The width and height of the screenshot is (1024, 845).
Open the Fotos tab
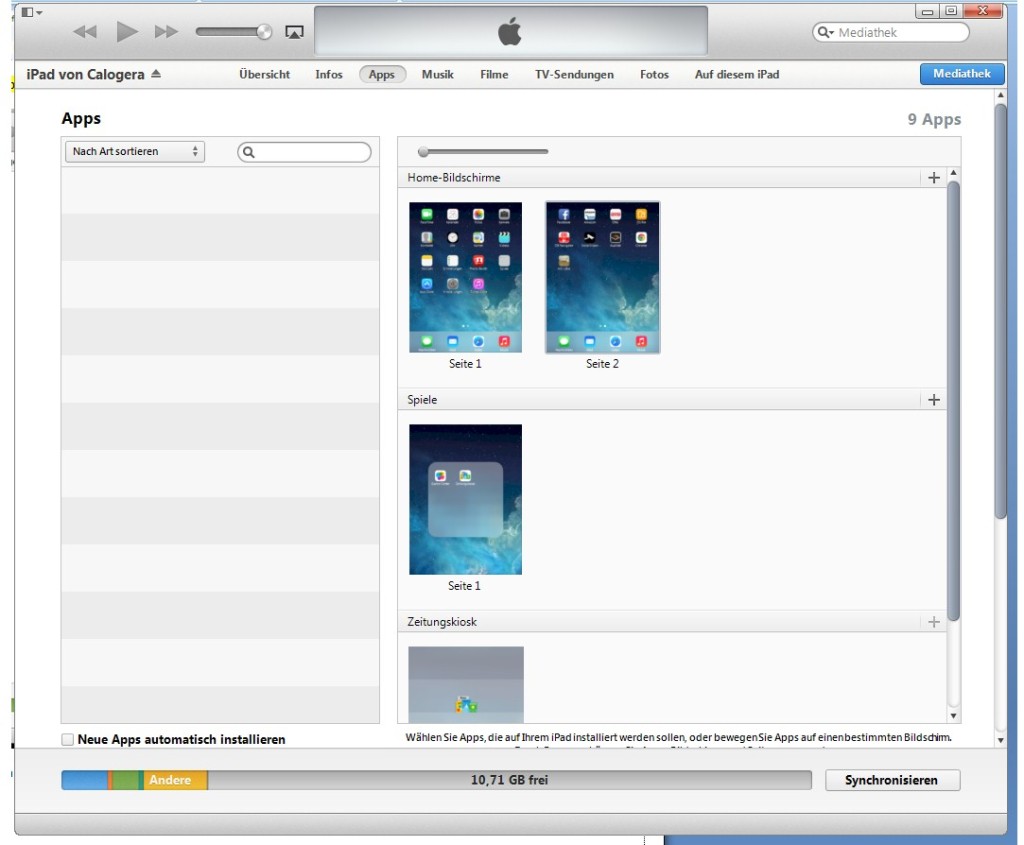point(654,74)
